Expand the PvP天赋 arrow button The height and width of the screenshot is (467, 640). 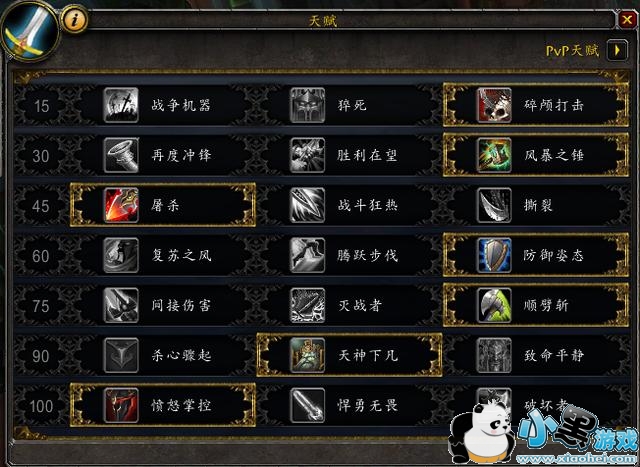[x=617, y=50]
